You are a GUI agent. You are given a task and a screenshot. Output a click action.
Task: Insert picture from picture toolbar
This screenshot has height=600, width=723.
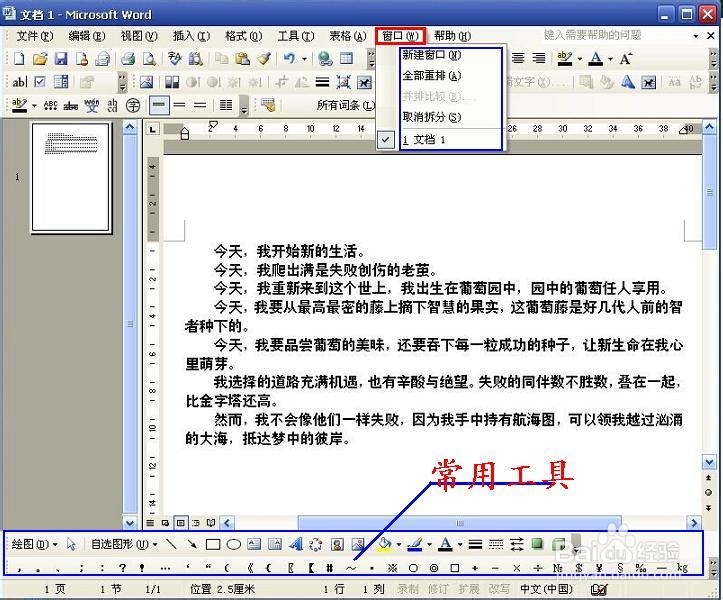coord(146,83)
